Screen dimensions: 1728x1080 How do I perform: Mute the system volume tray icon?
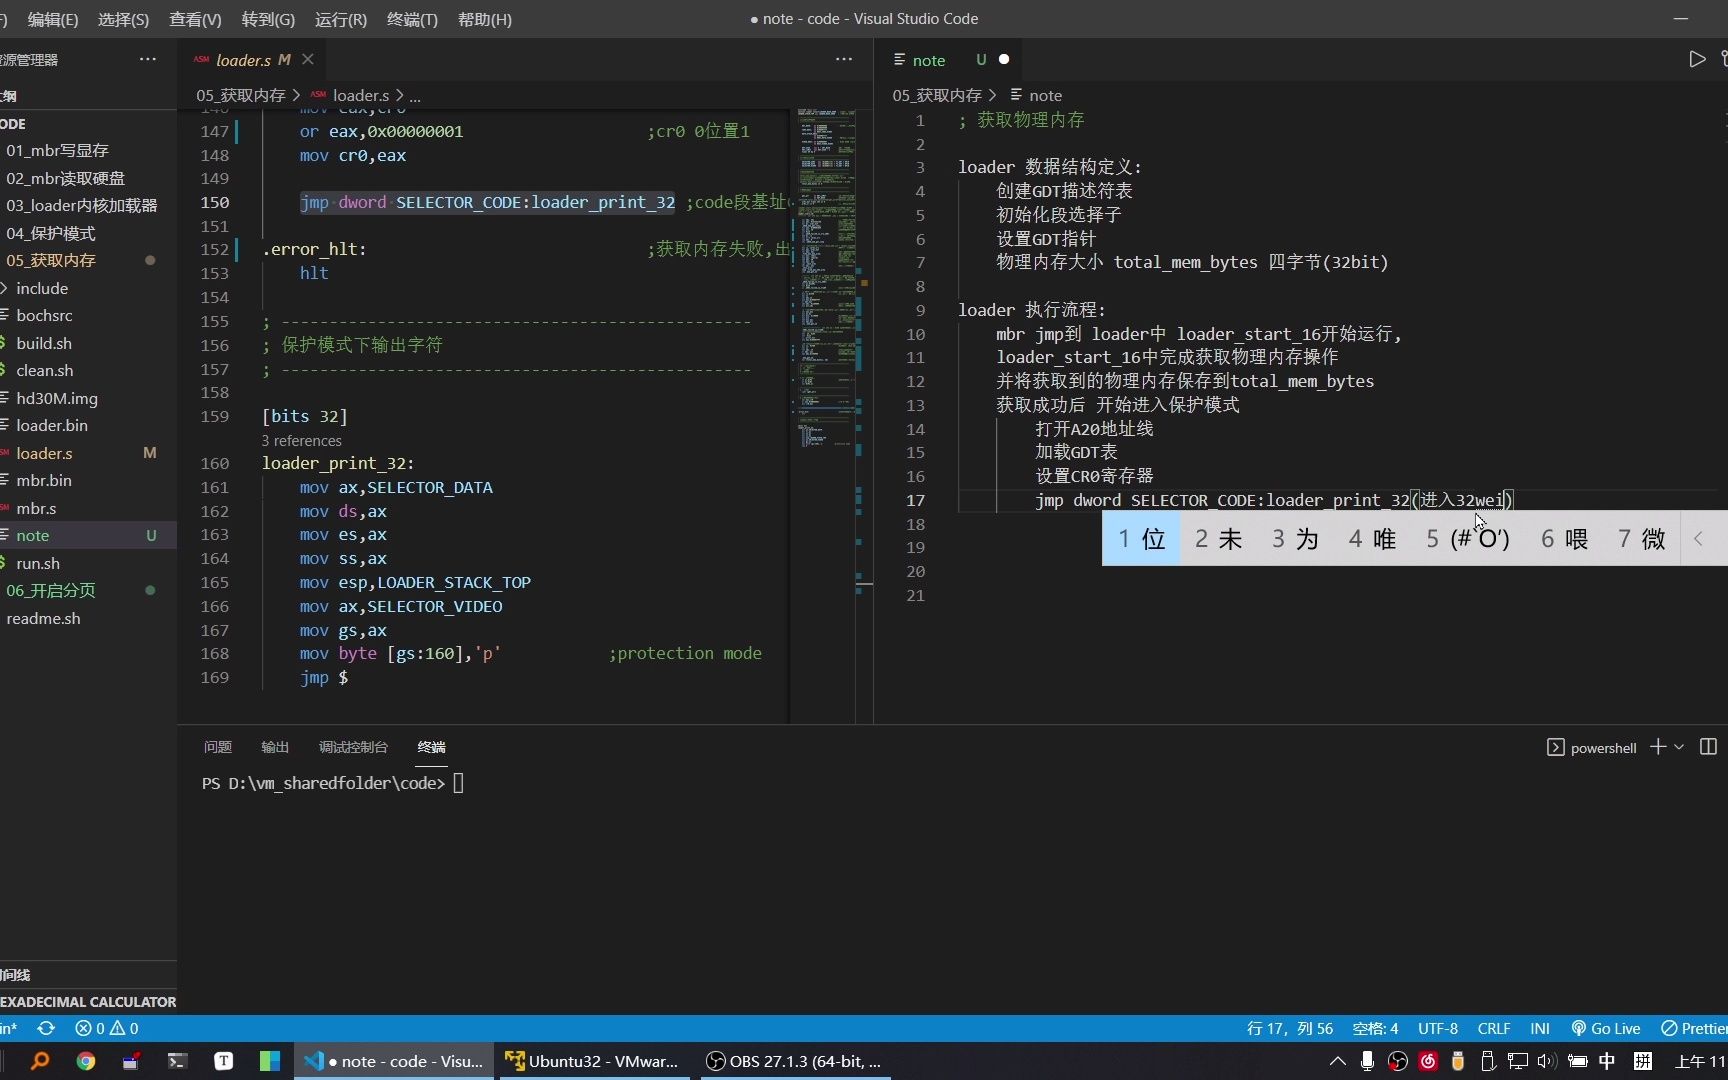coord(1546,1061)
